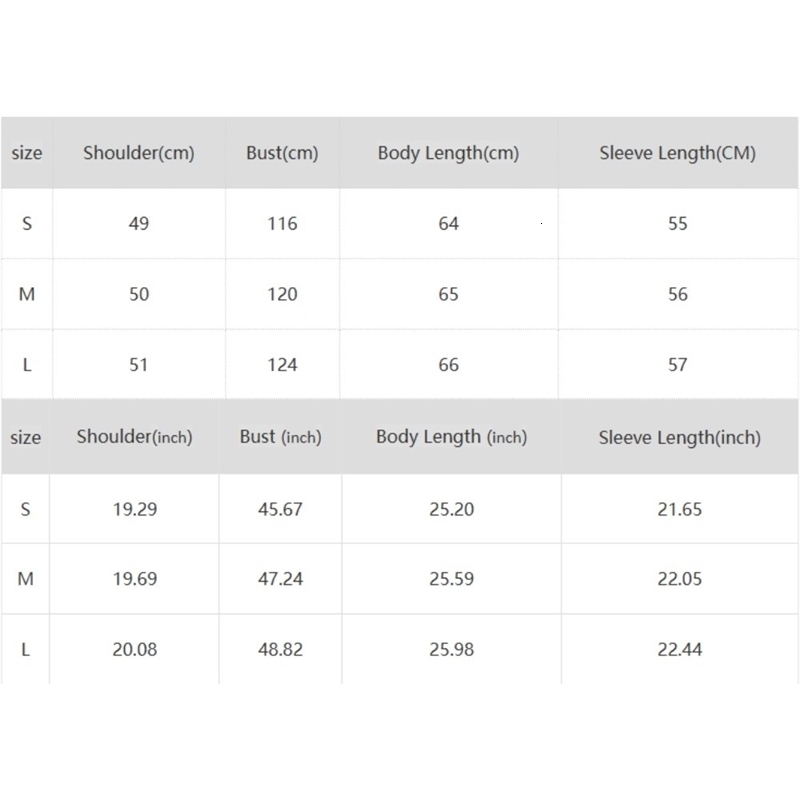Click the bust value 47.24
Image resolution: width=800 pixels, height=800 pixels.
pyautogui.click(x=281, y=579)
